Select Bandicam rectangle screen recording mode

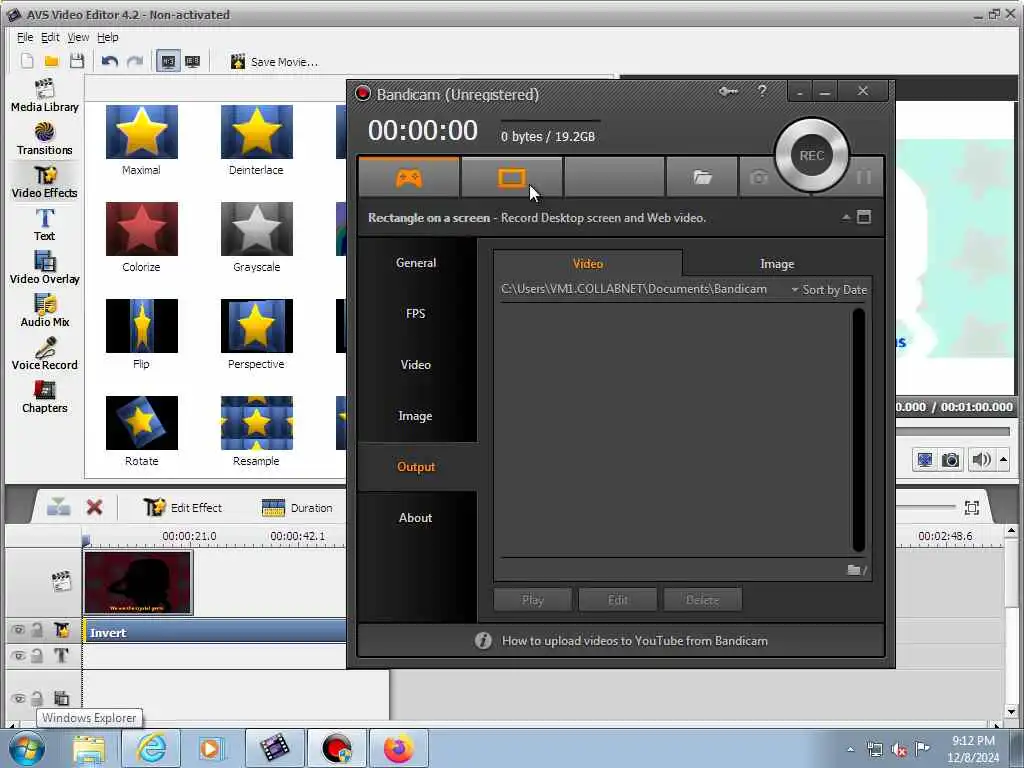tap(511, 177)
